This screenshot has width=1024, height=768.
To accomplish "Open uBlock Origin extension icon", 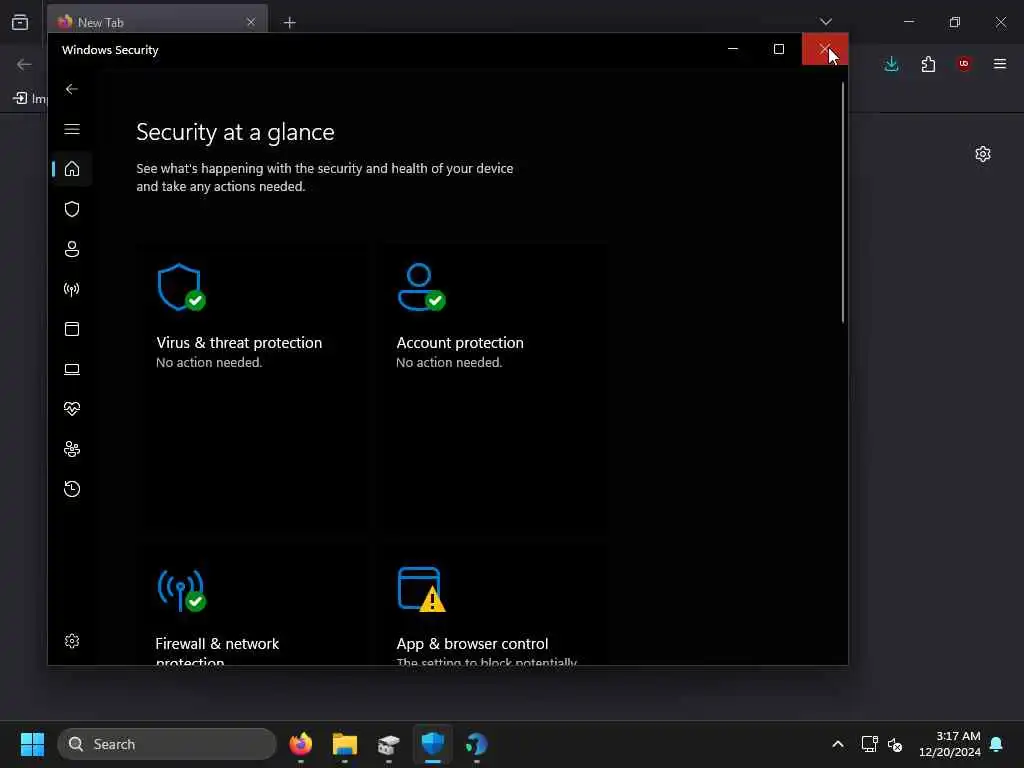I will tap(964, 64).
